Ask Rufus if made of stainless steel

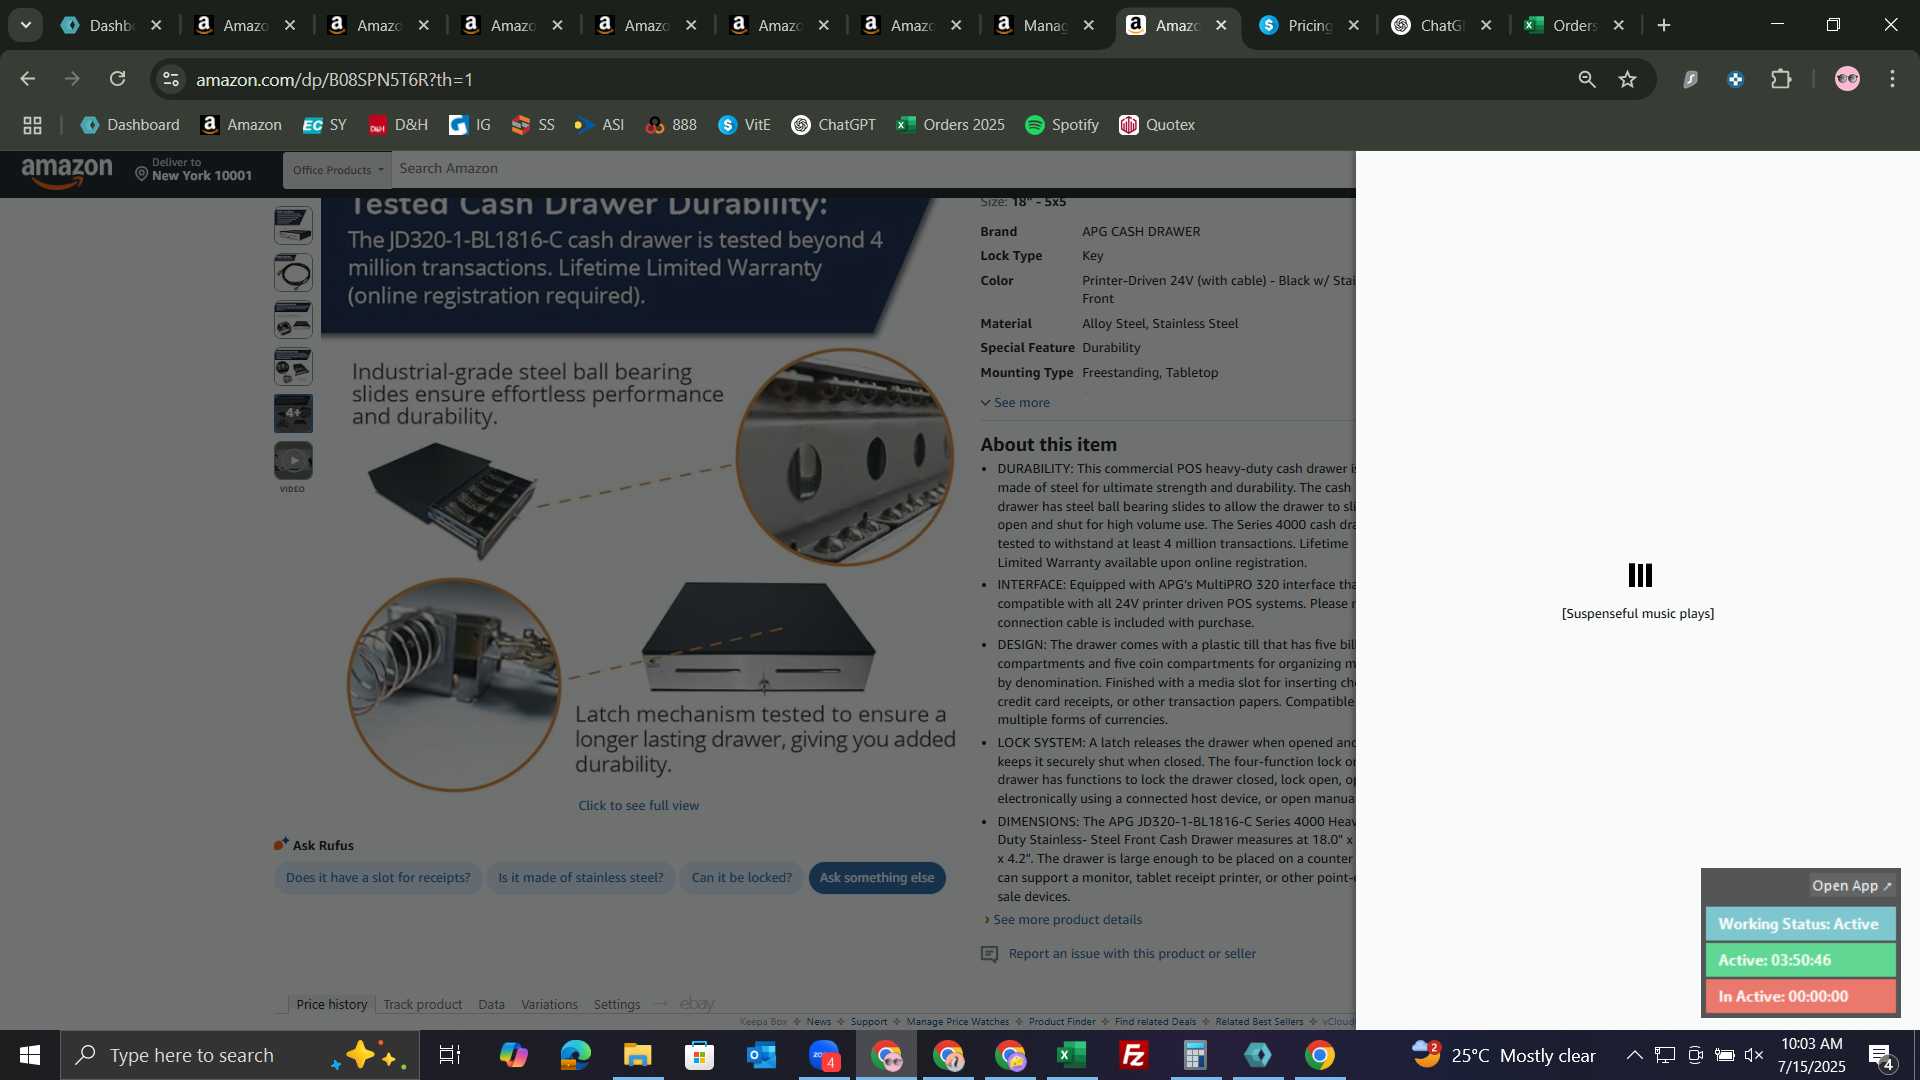581,878
